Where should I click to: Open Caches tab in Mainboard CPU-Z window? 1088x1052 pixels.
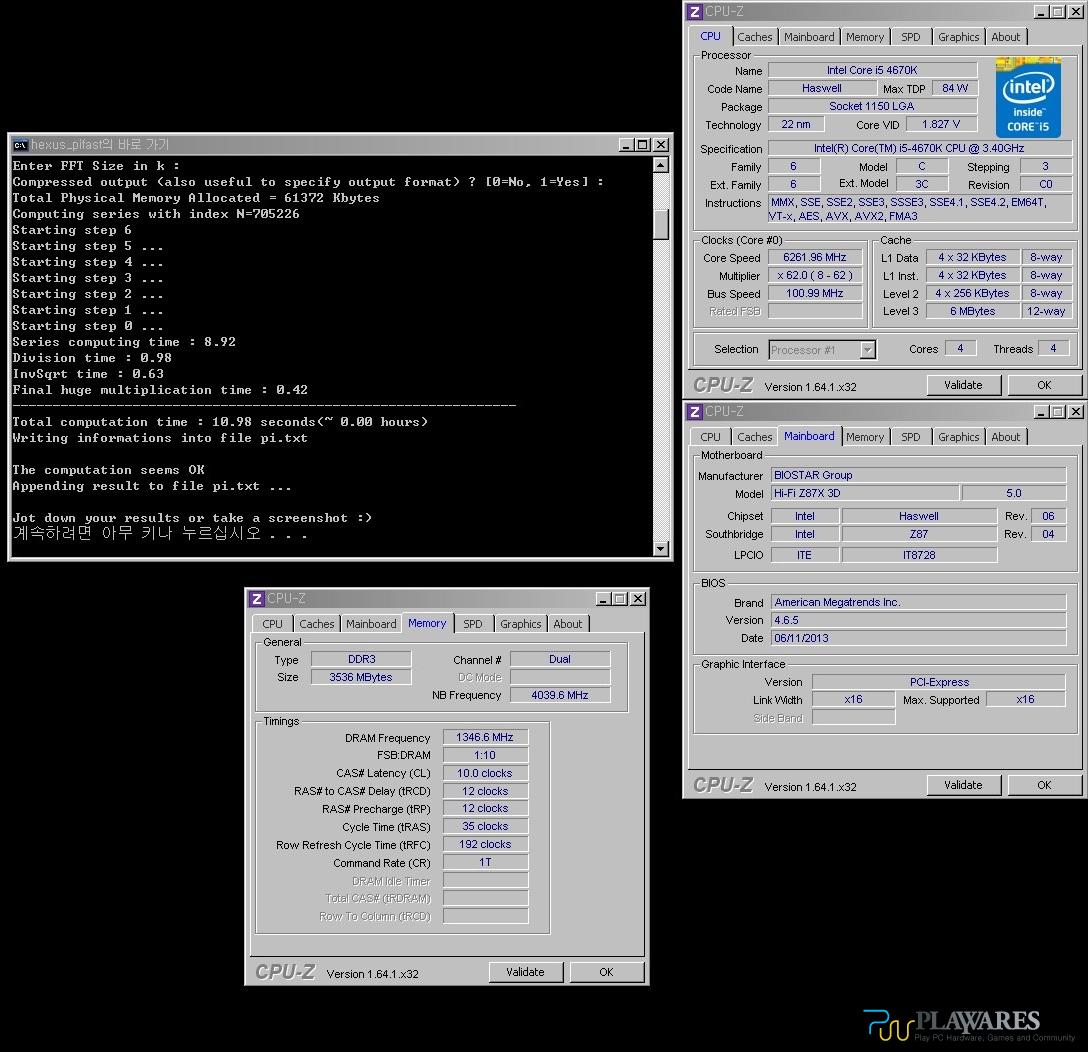tap(754, 437)
